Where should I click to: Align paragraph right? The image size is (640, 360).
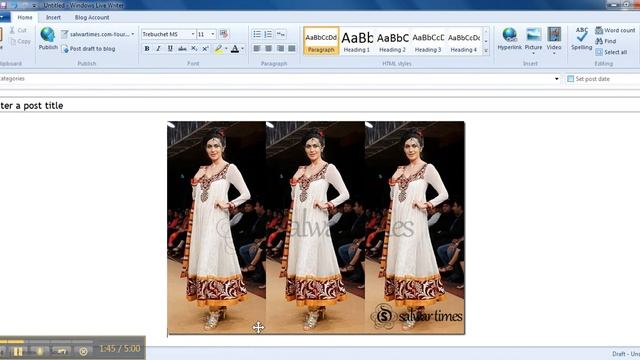click(280, 49)
